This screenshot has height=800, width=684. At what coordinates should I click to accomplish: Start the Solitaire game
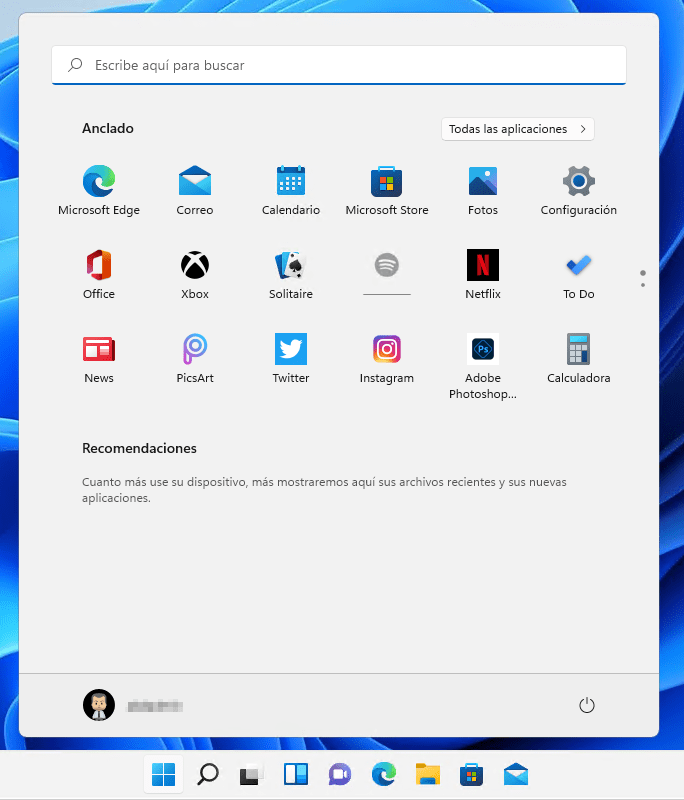coord(291,274)
